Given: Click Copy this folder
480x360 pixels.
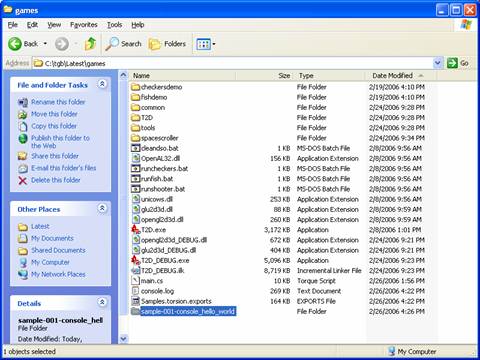Looking at the screenshot, I should pyautogui.click(x=54, y=126).
